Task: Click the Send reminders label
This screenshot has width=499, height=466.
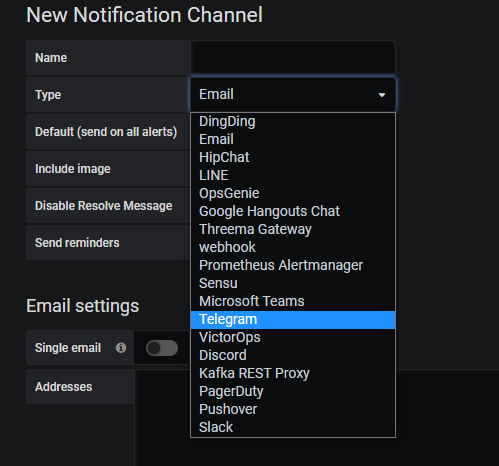Action: coord(77,243)
